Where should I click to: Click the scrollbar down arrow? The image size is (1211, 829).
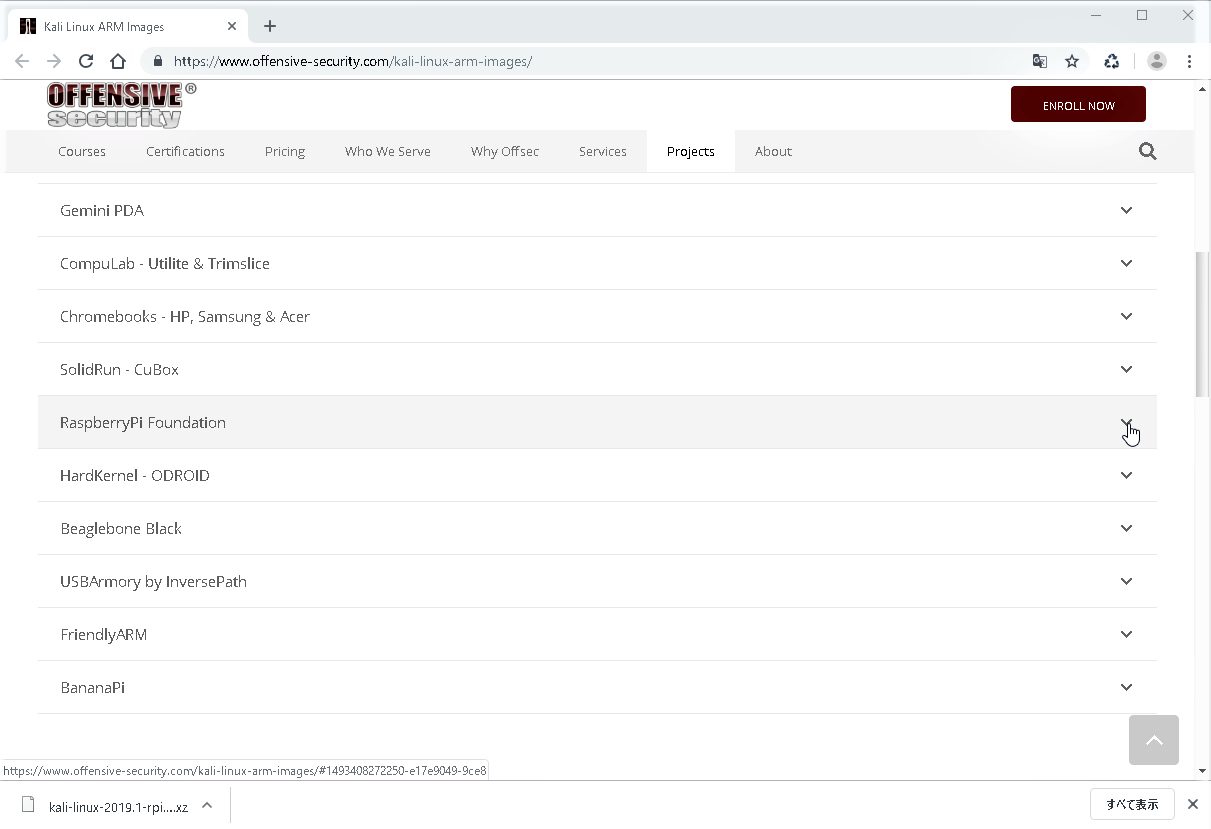[1202, 771]
